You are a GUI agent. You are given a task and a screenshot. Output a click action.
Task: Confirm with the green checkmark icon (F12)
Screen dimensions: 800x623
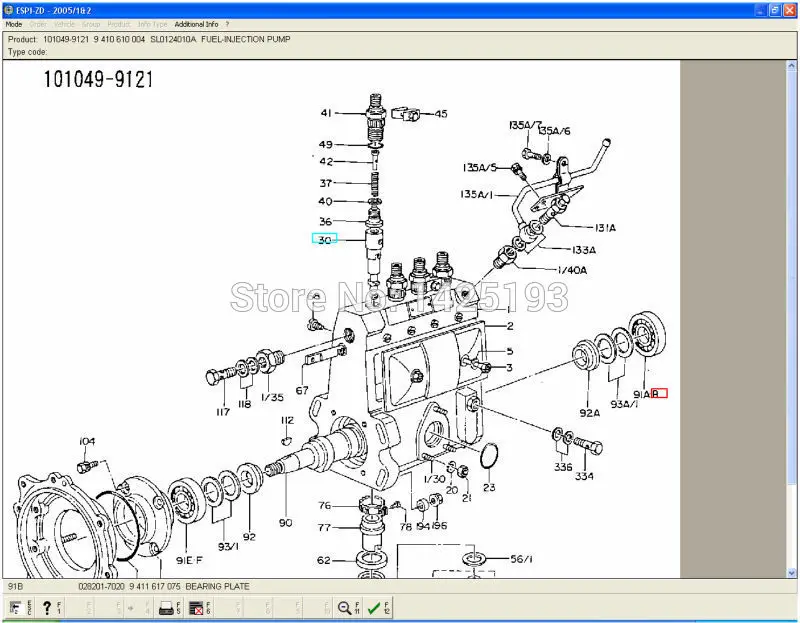pos(374,606)
